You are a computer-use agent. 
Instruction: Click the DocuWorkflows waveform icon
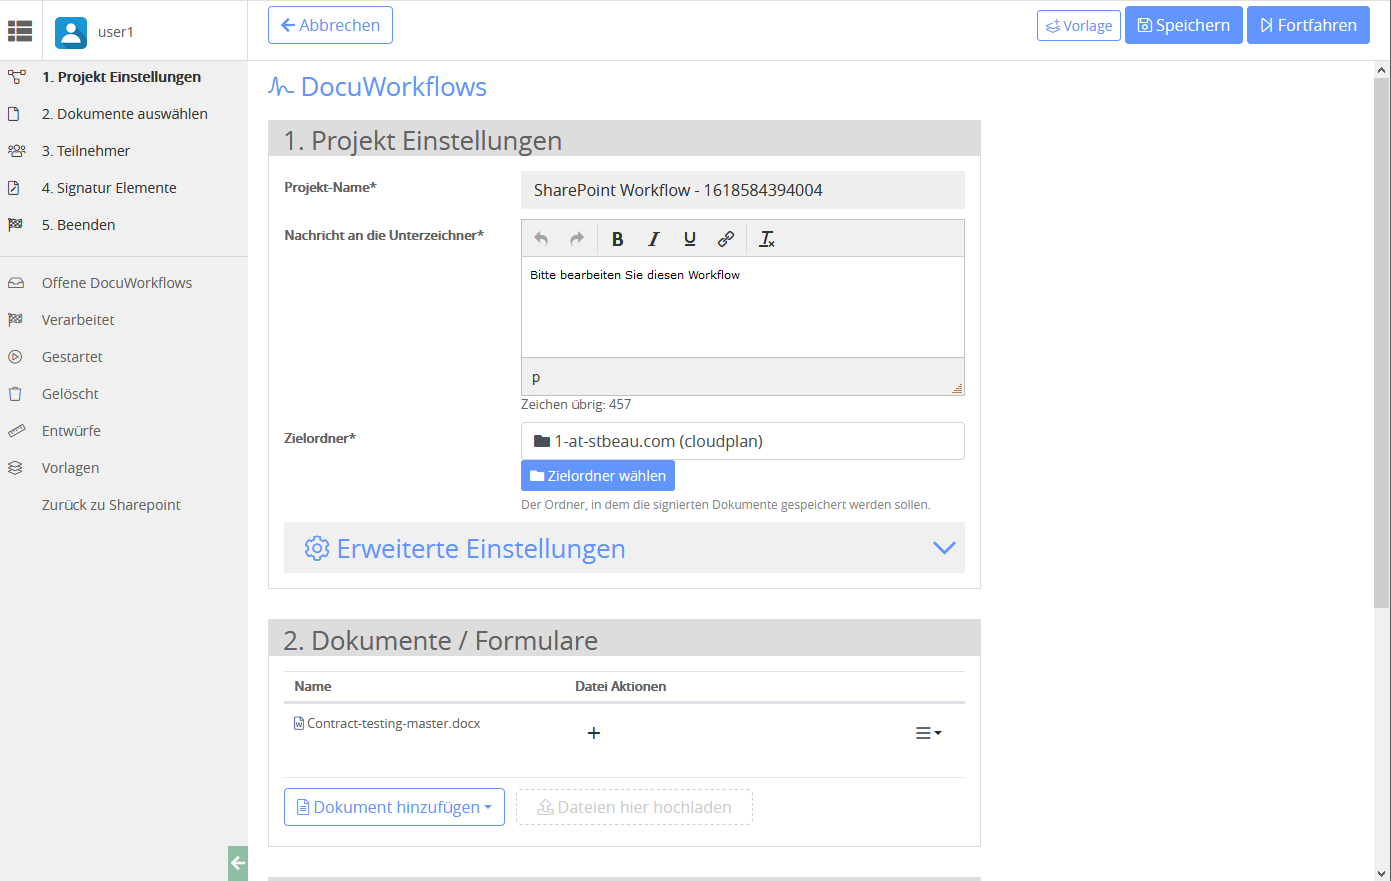[279, 86]
